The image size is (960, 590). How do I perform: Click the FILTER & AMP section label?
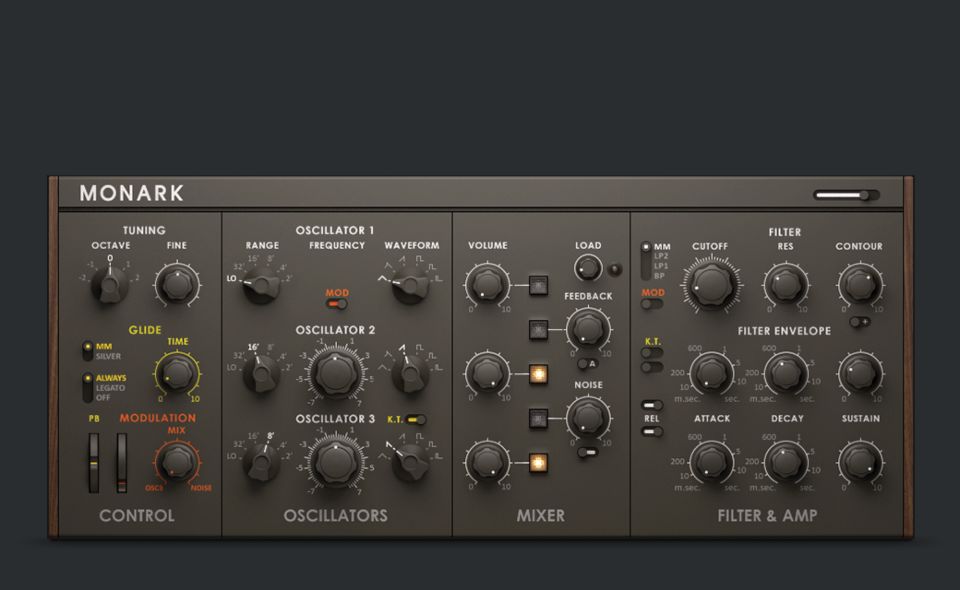(x=767, y=516)
